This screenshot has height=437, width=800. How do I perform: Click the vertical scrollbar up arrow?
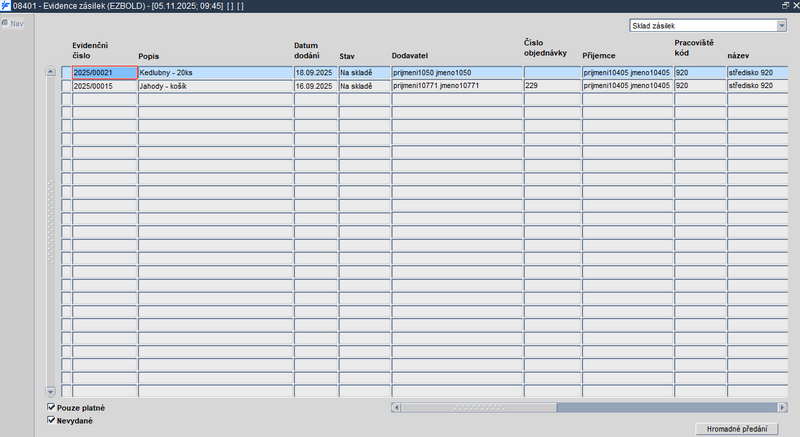point(50,71)
